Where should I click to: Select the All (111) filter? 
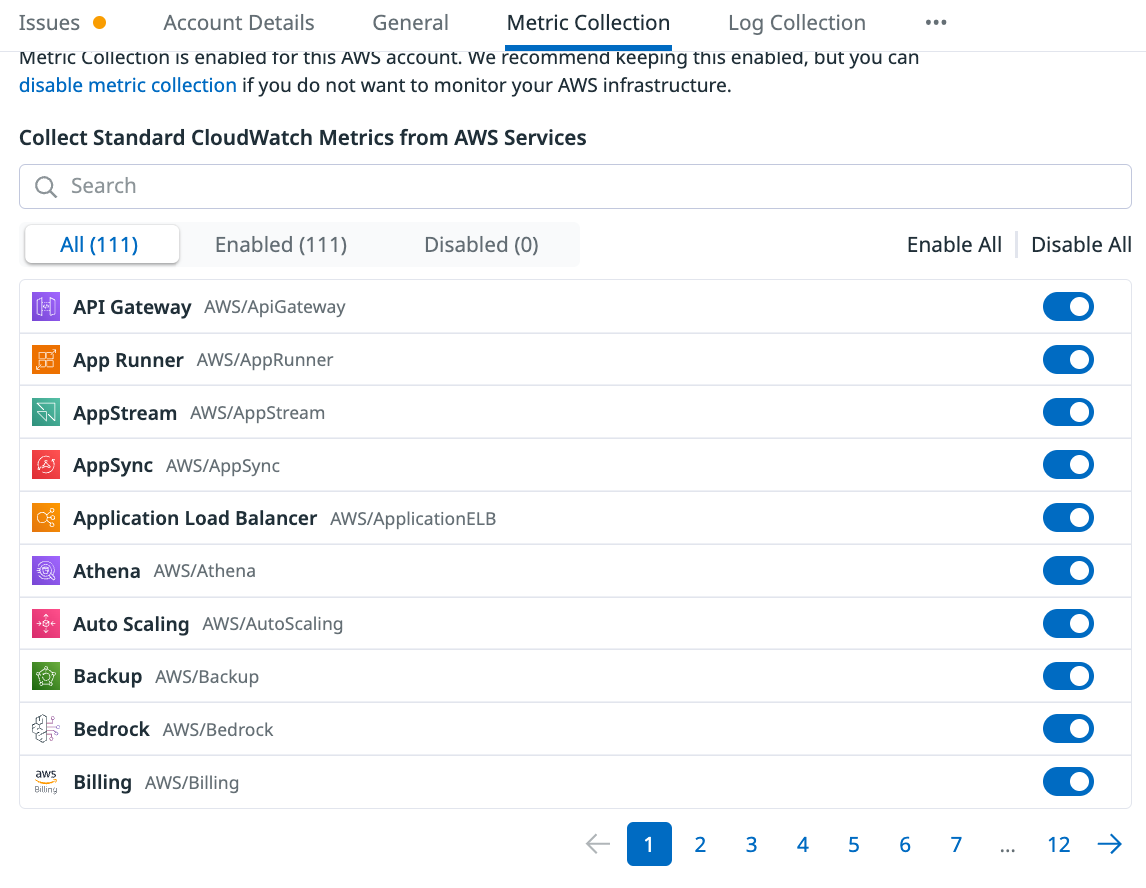tap(102, 244)
